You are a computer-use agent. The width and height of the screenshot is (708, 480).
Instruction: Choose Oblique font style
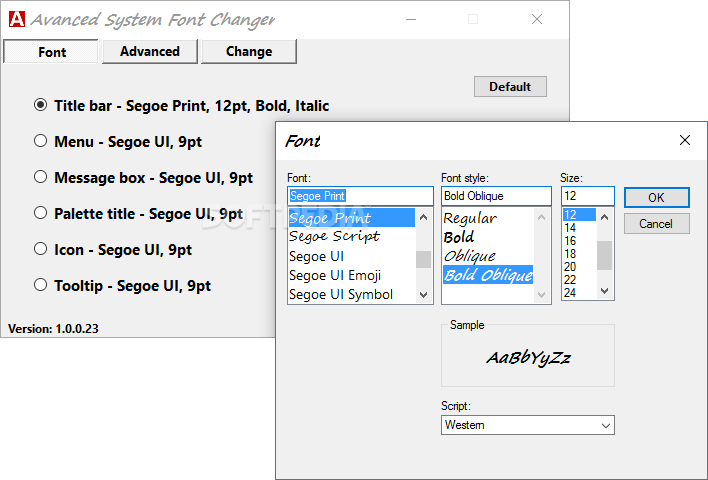point(488,256)
